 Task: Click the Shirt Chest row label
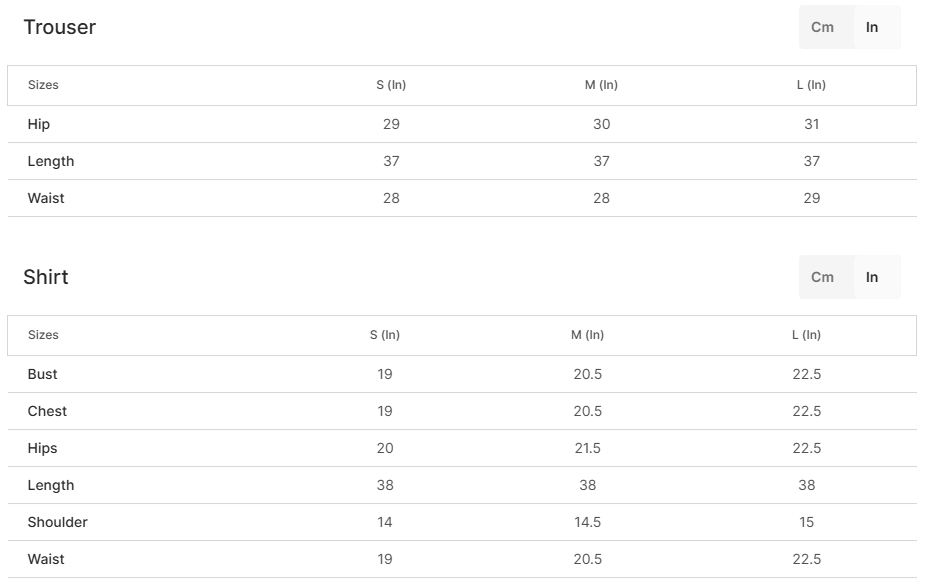47,411
